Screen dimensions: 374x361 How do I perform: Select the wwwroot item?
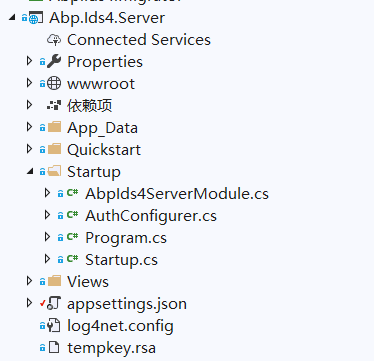coord(101,84)
